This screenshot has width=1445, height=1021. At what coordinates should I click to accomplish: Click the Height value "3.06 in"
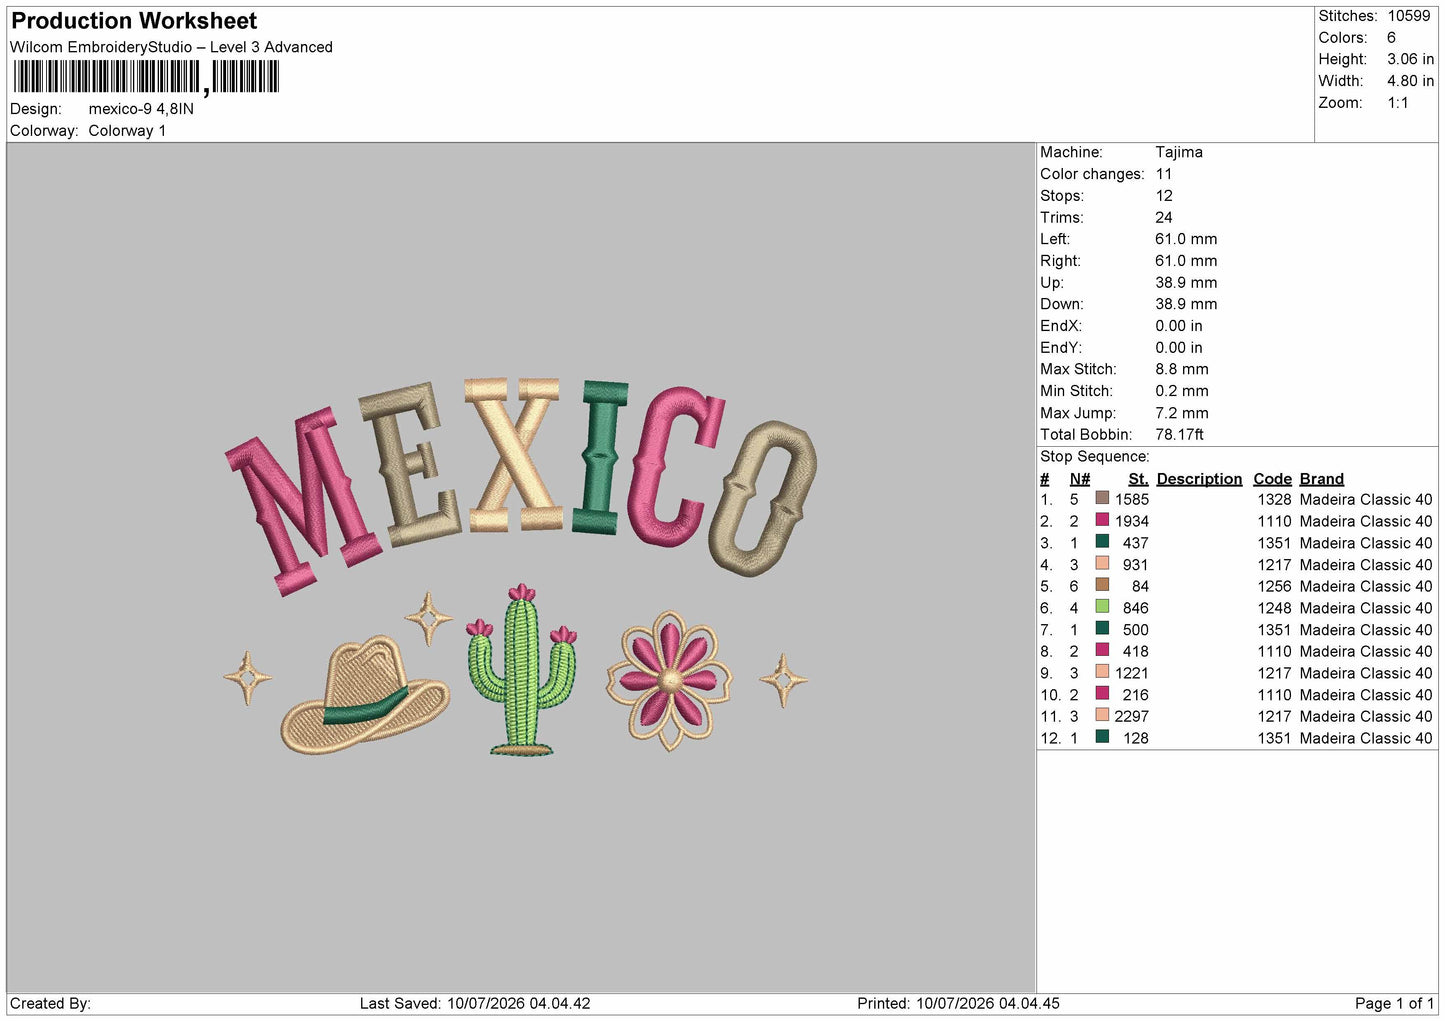(x=1410, y=59)
